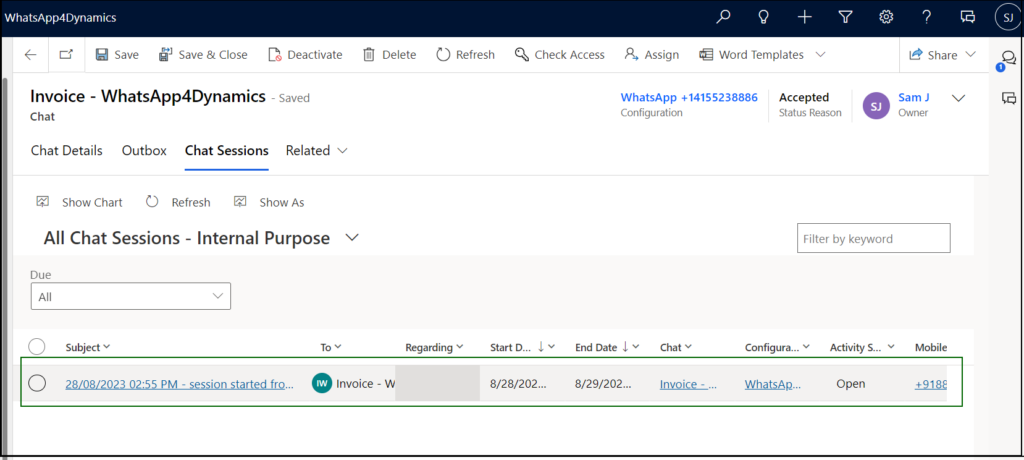The image size is (1024, 460).
Task: Click the Filter by keyword field
Action: tap(874, 238)
